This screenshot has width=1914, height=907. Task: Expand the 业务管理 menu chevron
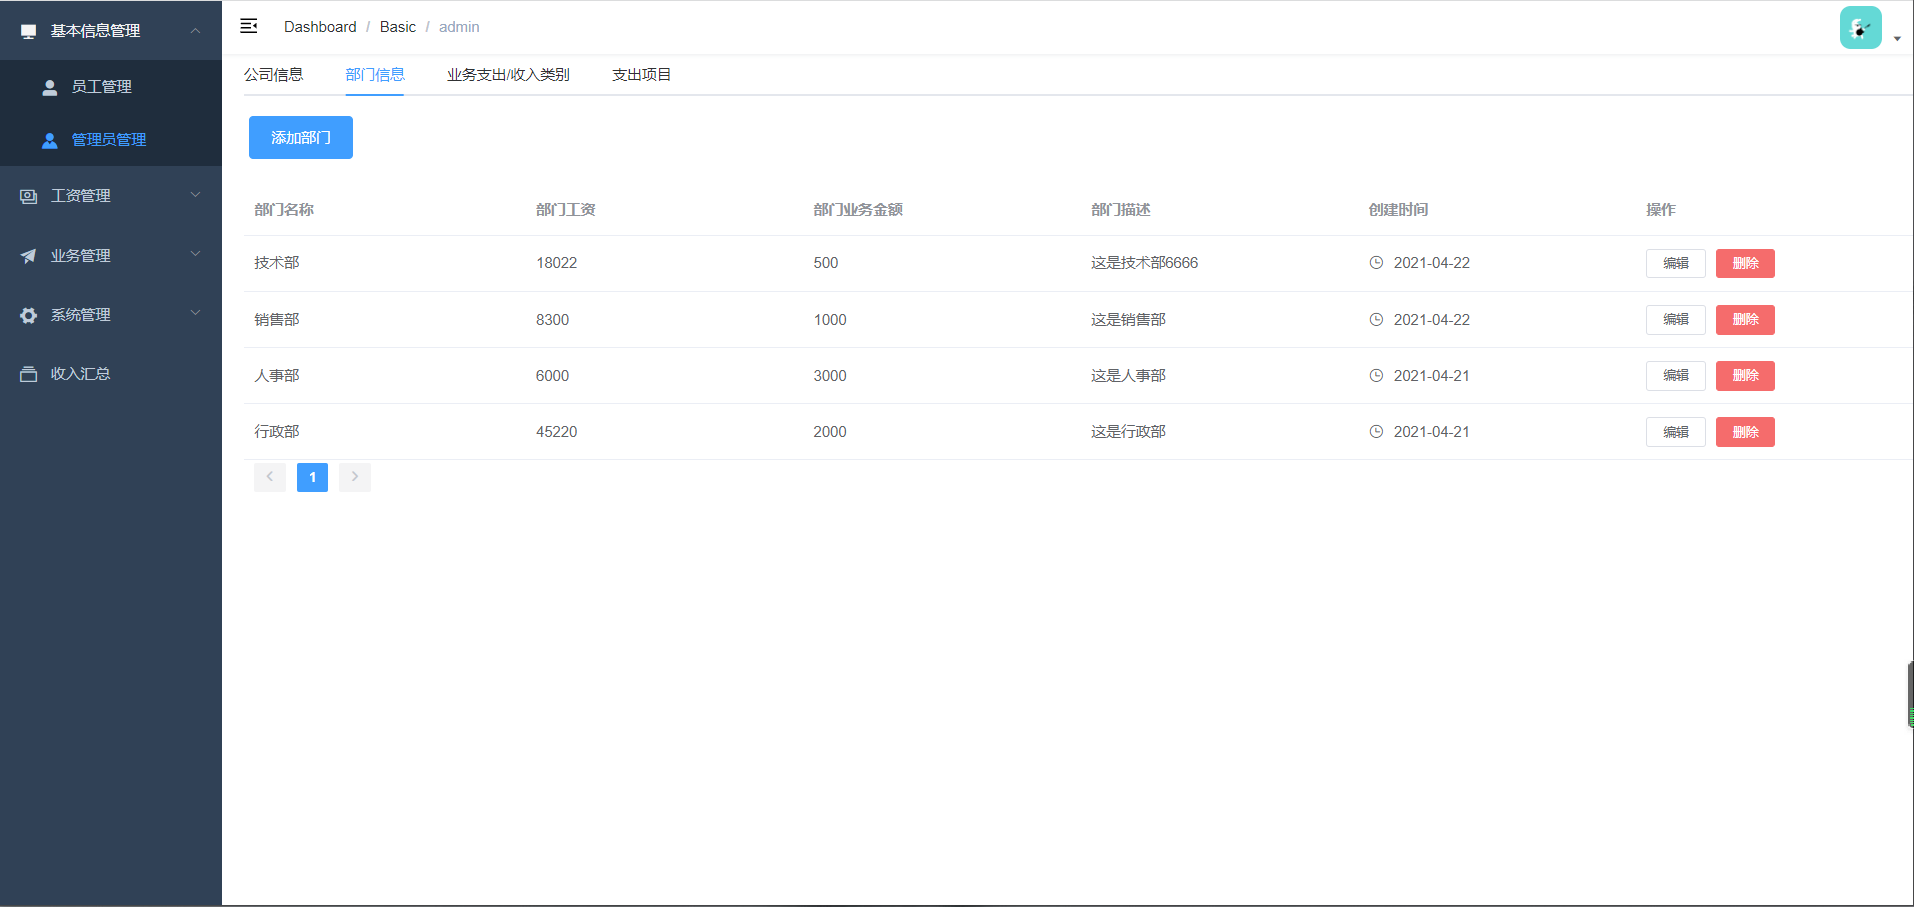[195, 254]
